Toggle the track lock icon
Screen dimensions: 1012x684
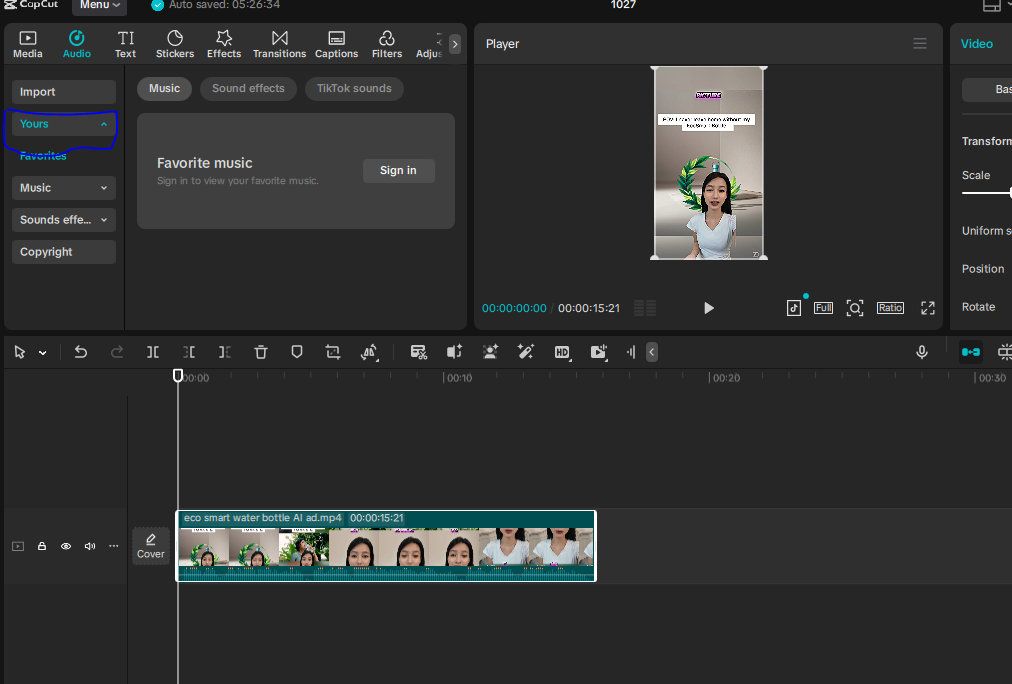click(x=42, y=546)
